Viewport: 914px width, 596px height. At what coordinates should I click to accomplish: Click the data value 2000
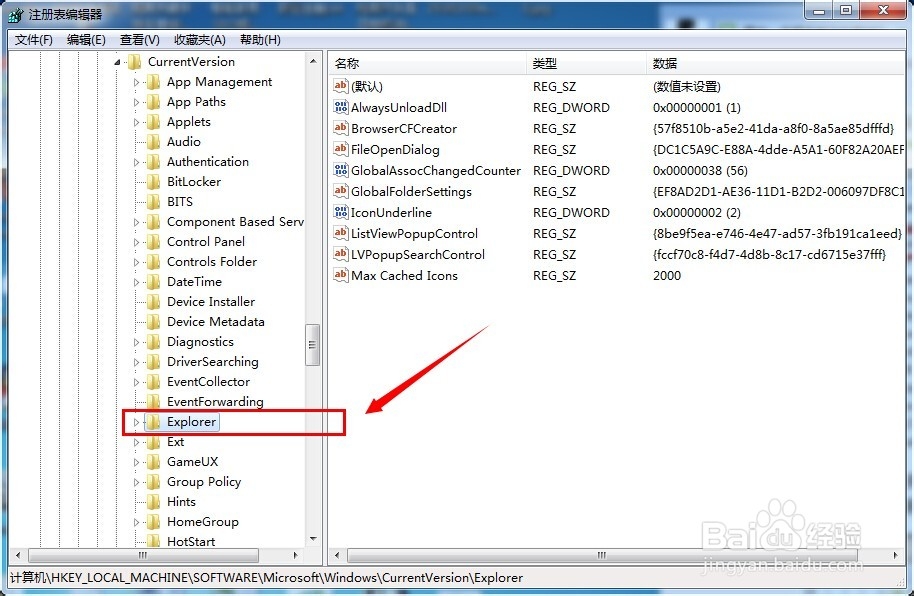click(x=667, y=275)
